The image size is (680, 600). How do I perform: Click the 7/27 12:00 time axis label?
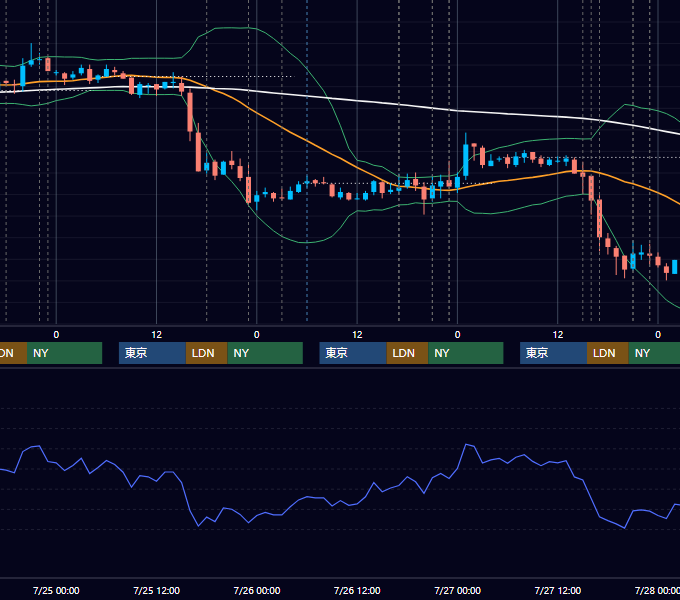(558, 590)
